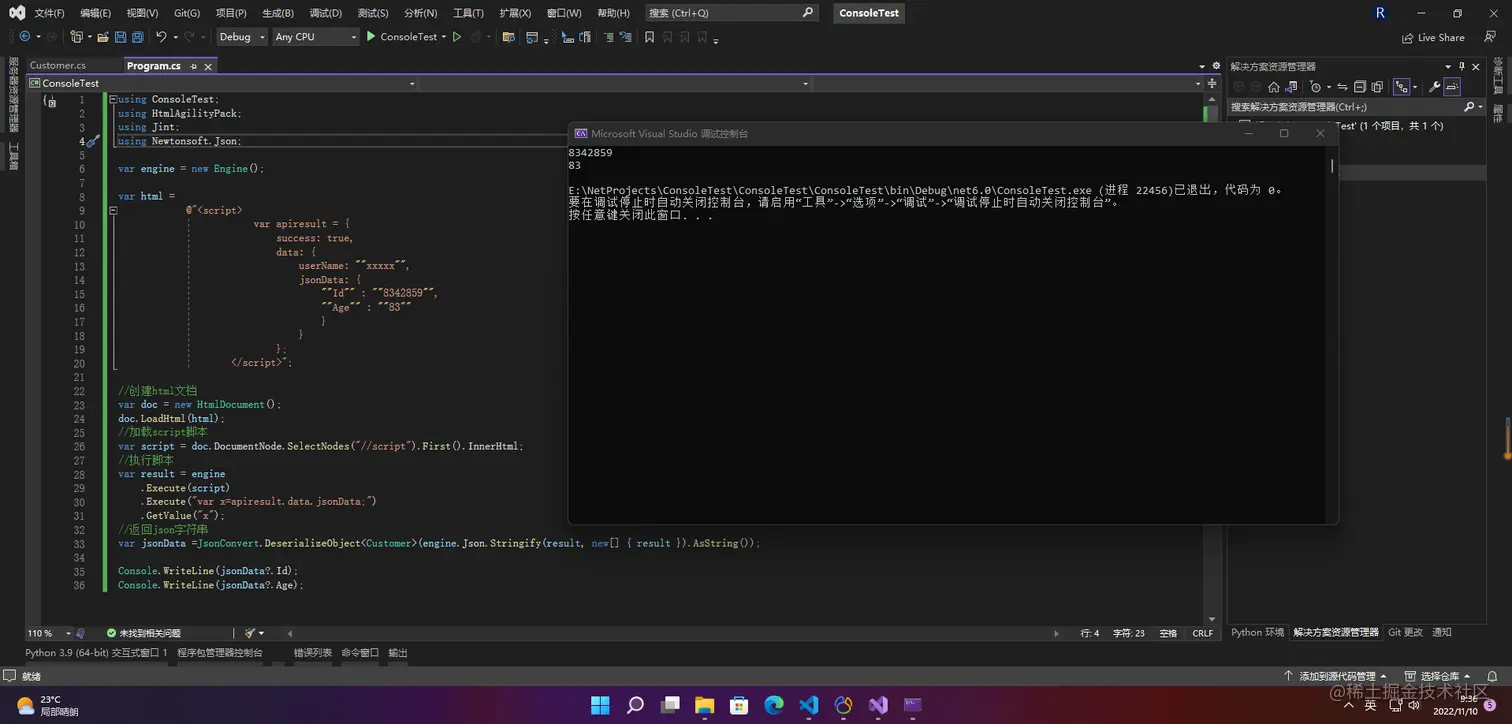Switch to the Python 环境 tab
The image size is (1512, 724).
(x=1257, y=632)
